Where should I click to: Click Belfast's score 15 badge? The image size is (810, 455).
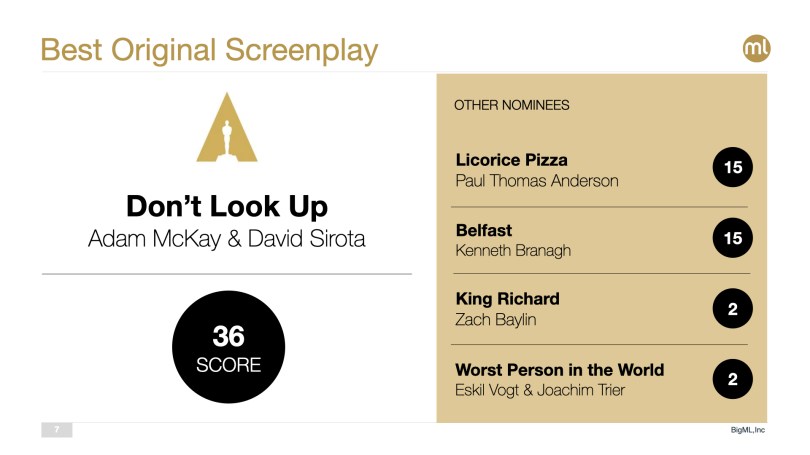coord(732,239)
